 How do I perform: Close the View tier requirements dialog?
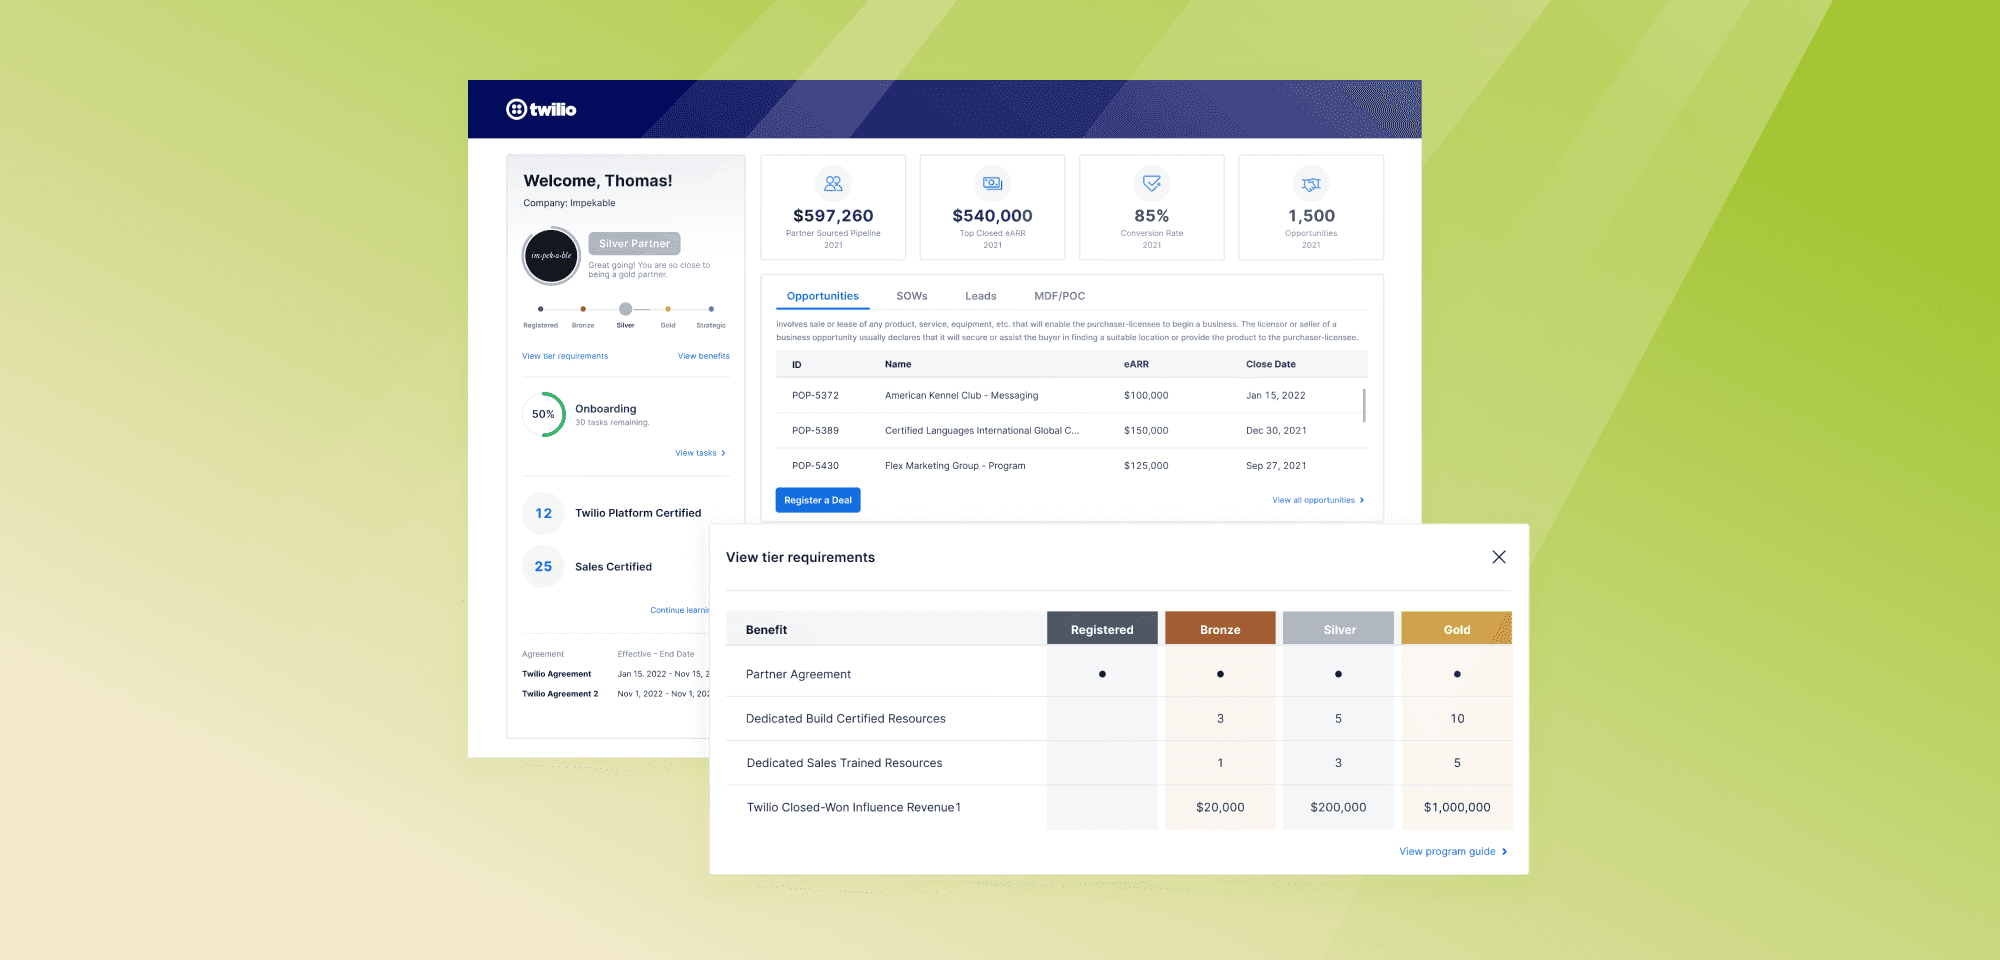click(1499, 557)
